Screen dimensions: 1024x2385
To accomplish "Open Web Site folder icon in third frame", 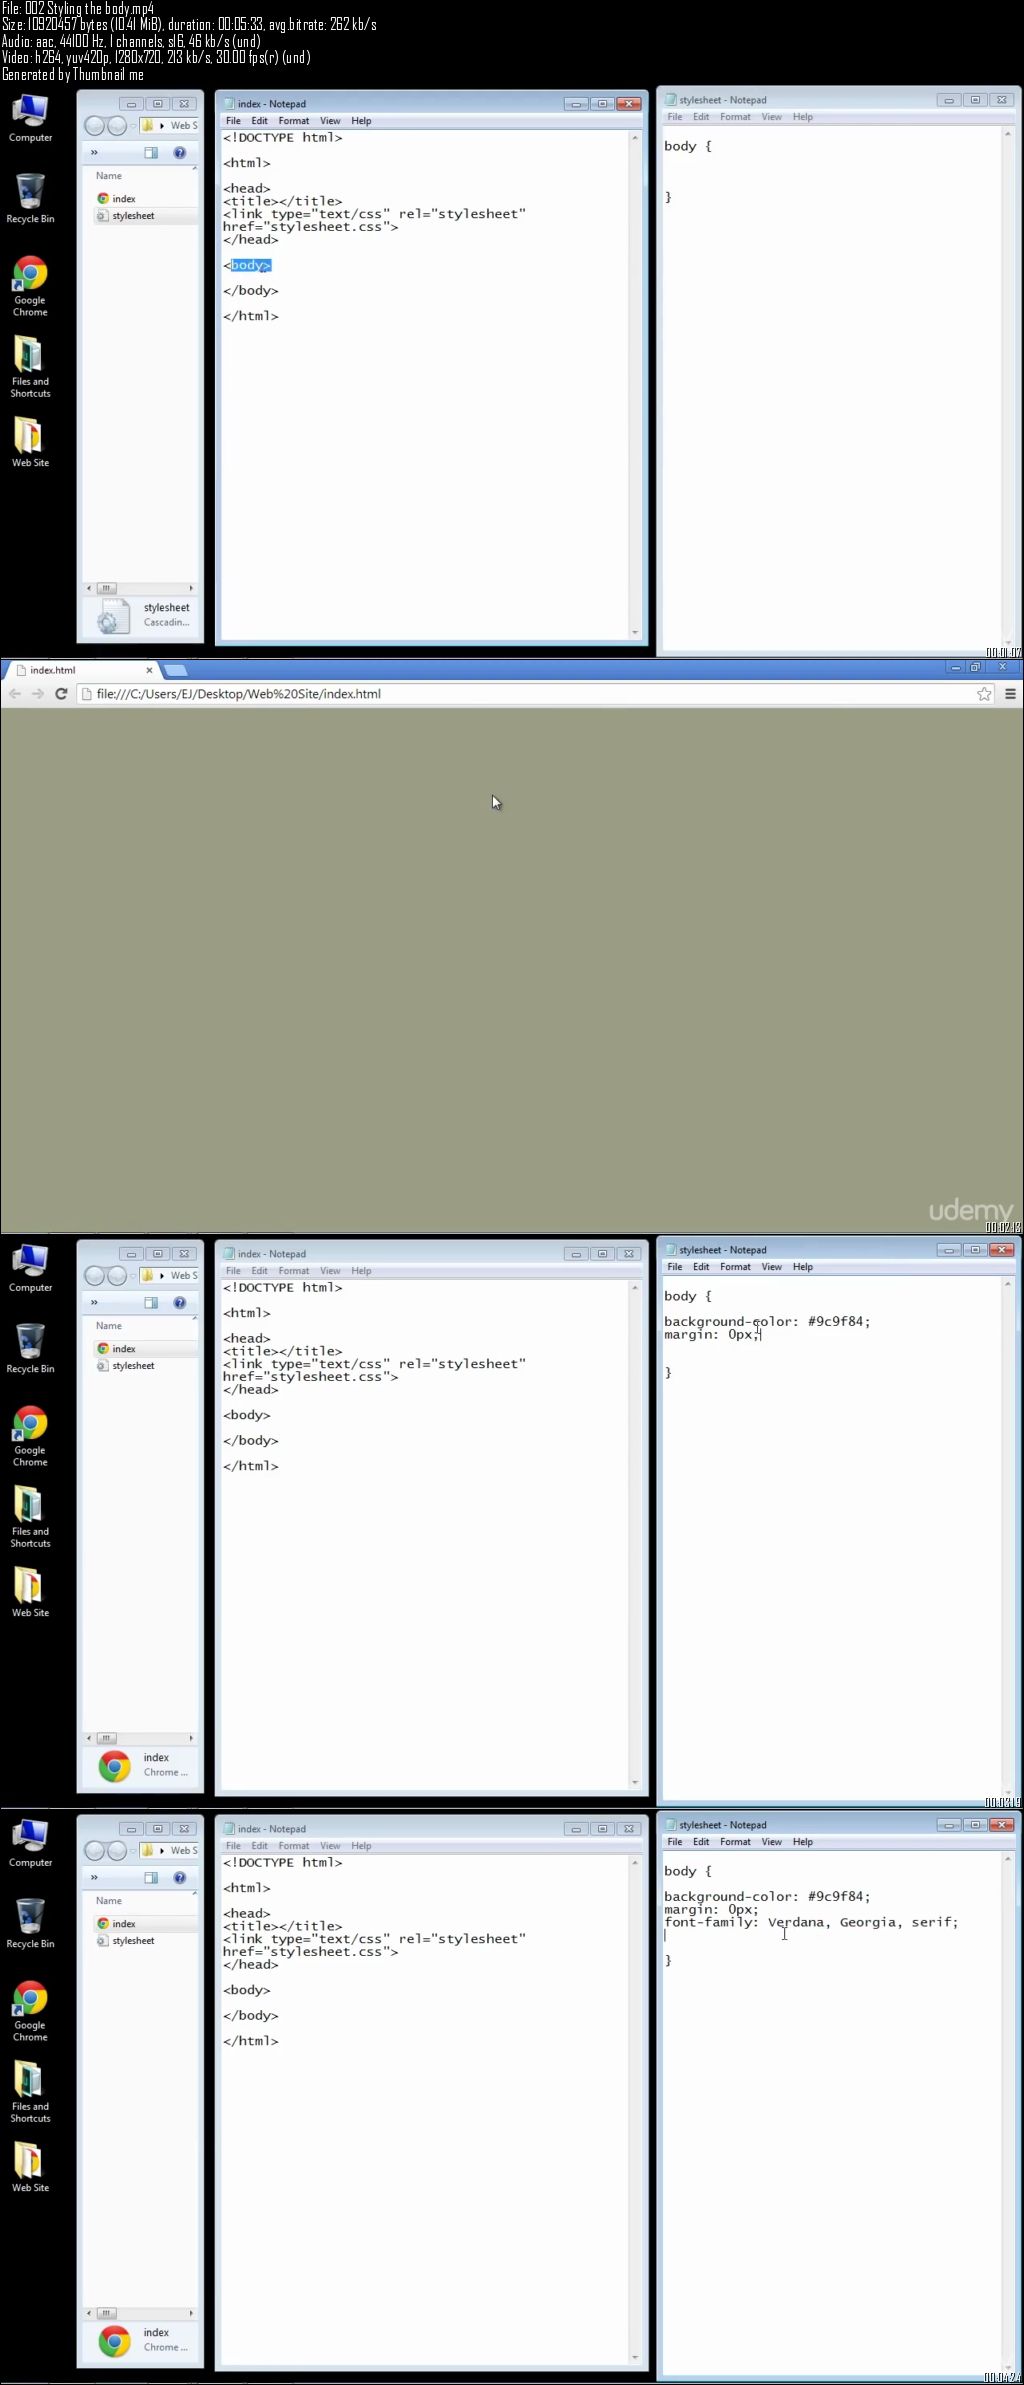I will click(30, 1592).
